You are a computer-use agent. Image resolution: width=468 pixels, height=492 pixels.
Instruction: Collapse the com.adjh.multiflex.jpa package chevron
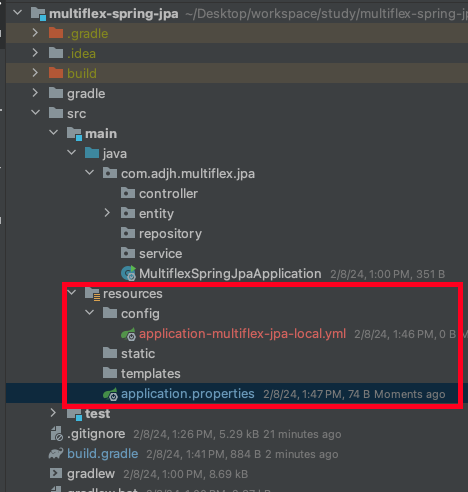click(89, 173)
